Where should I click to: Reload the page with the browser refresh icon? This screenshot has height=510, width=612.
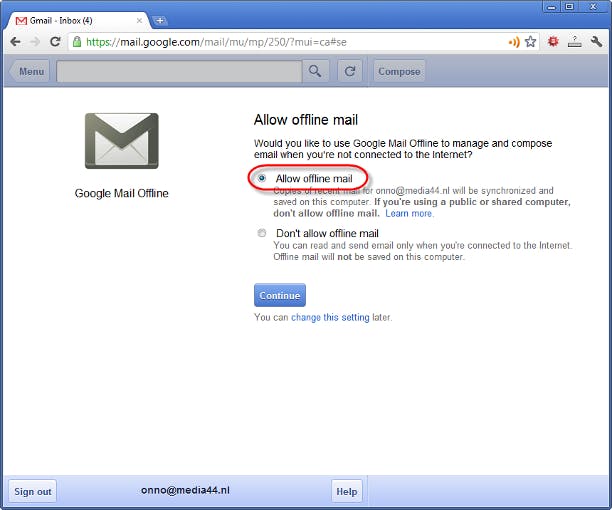(55, 42)
